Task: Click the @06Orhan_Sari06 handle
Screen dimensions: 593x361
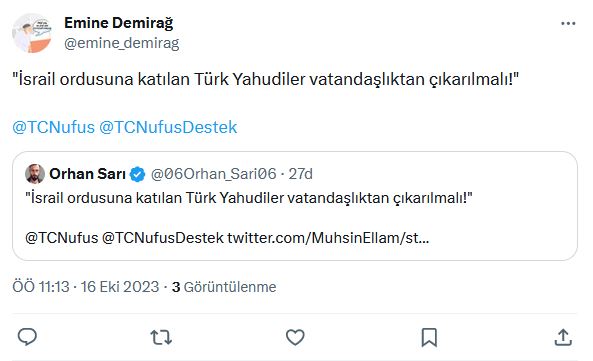Action: [x=214, y=174]
